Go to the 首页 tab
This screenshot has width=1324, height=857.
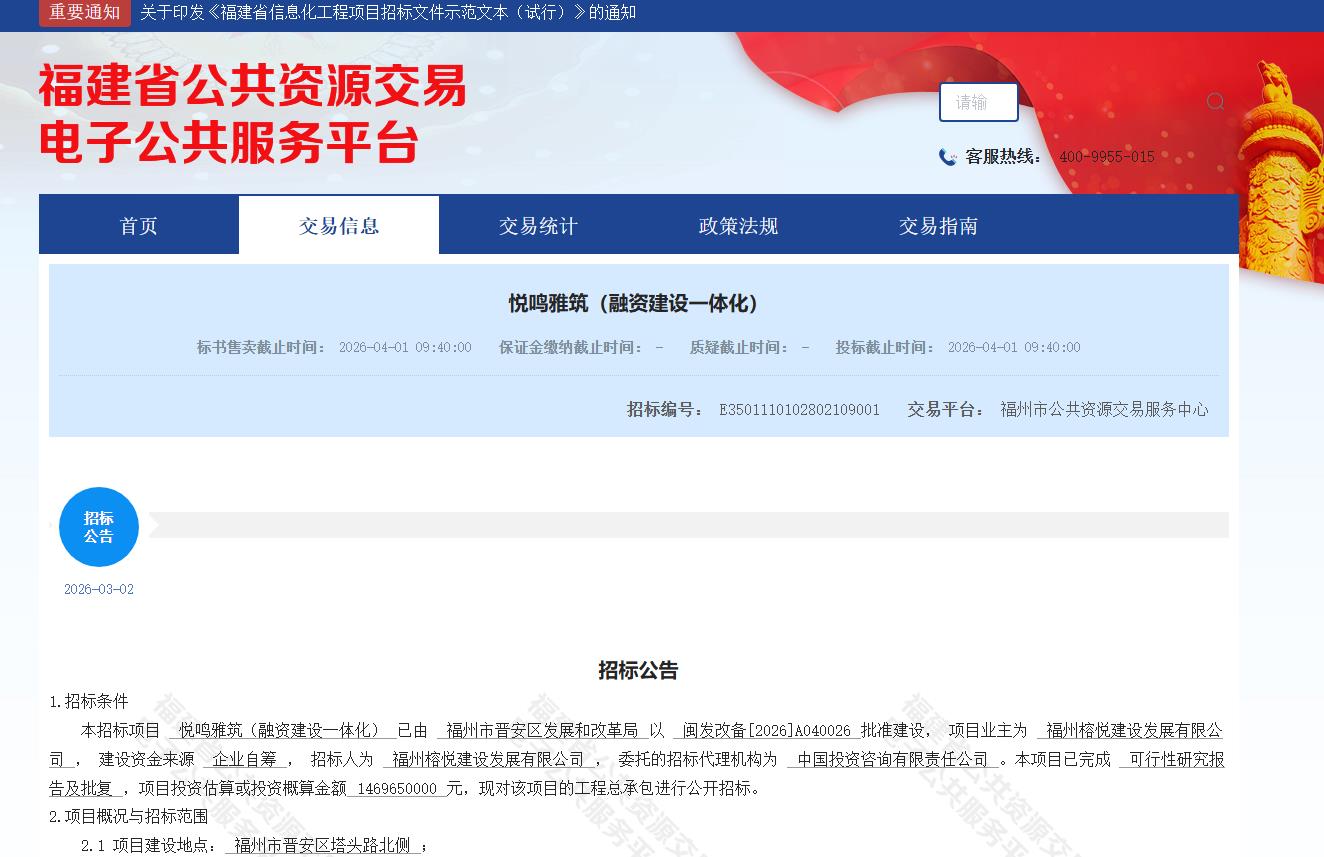point(139,226)
